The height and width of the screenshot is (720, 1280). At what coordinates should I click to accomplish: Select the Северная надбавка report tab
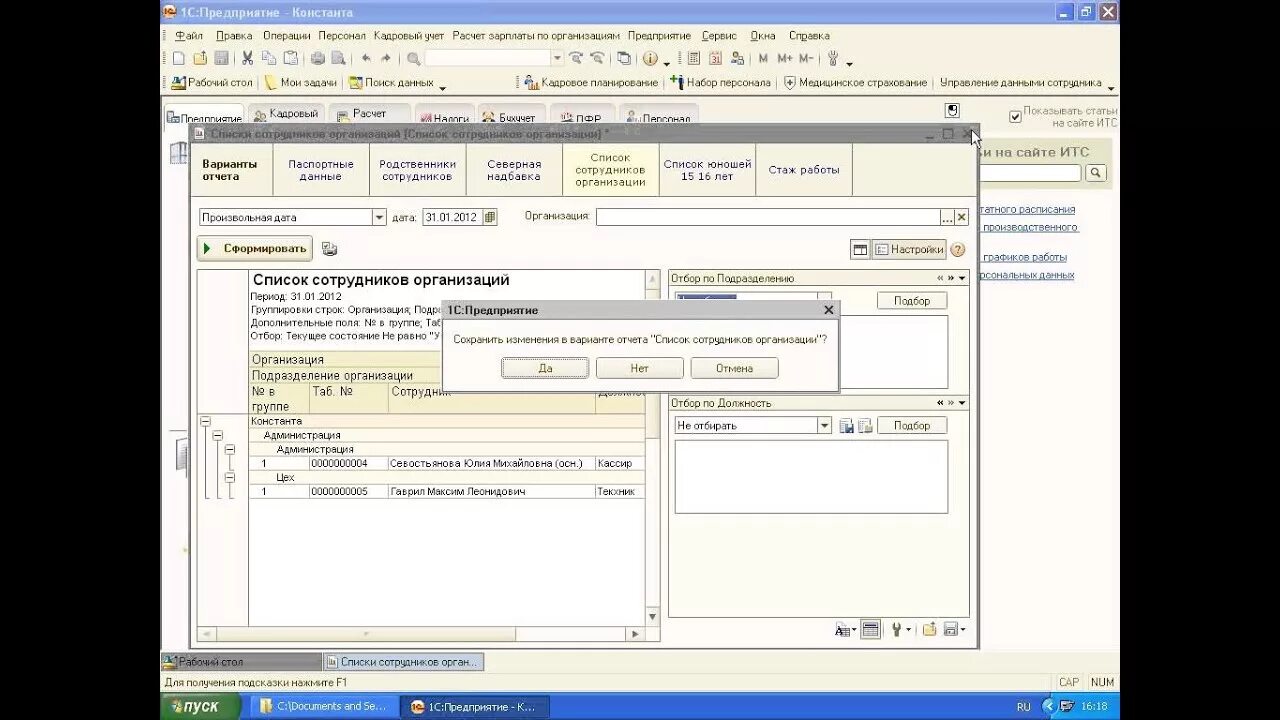tap(514, 170)
